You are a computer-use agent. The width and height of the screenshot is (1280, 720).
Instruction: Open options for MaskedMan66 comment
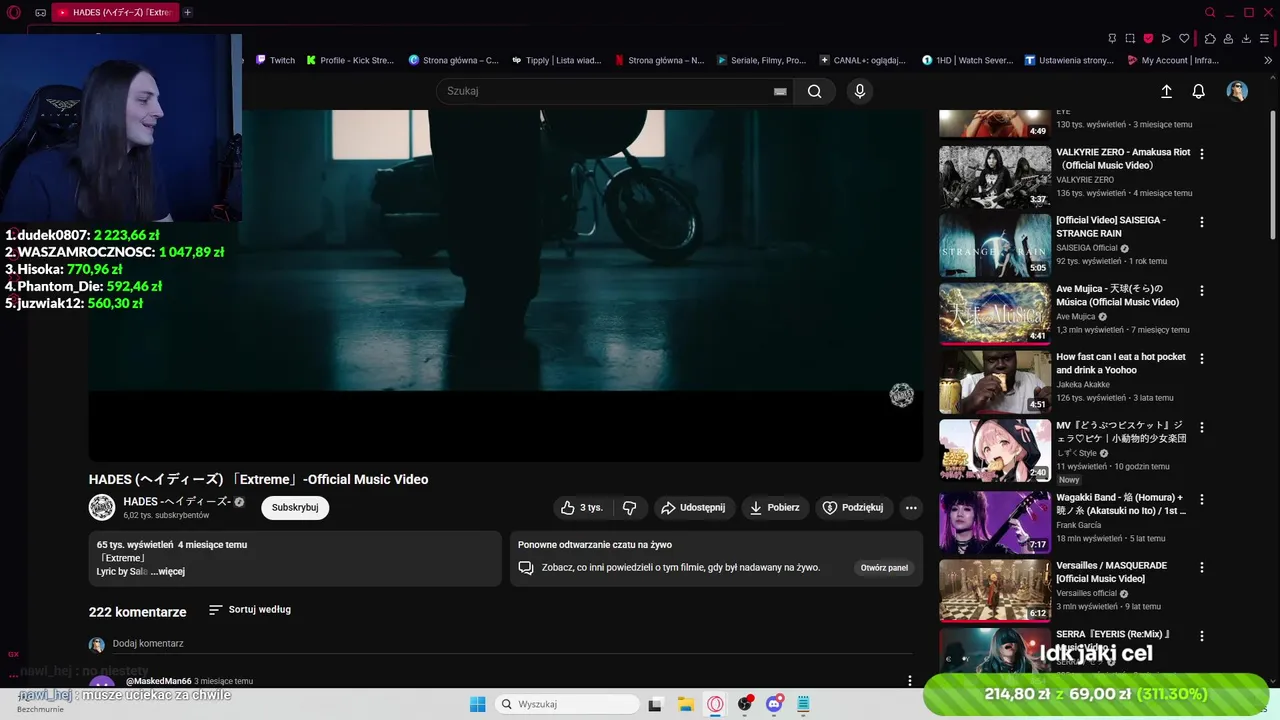(x=910, y=681)
